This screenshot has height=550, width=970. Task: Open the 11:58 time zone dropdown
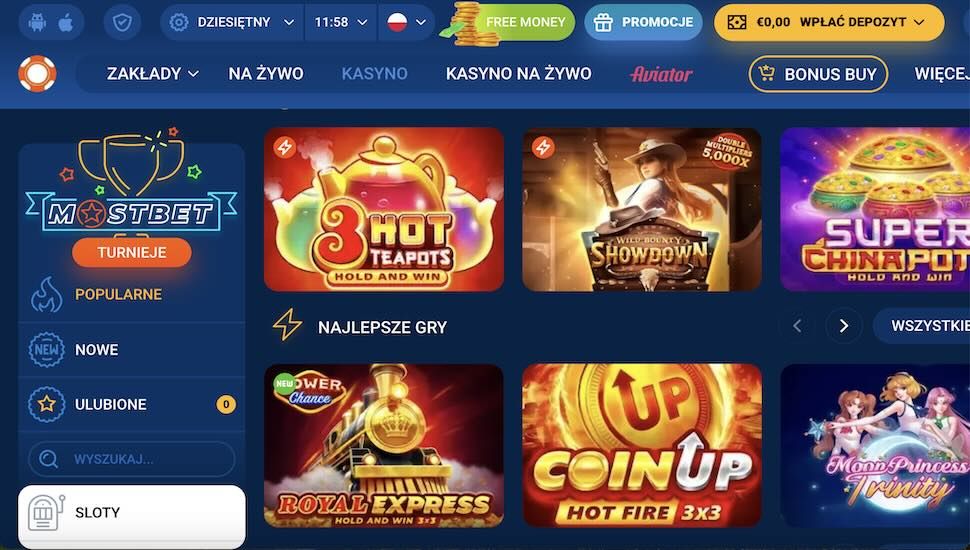[341, 22]
